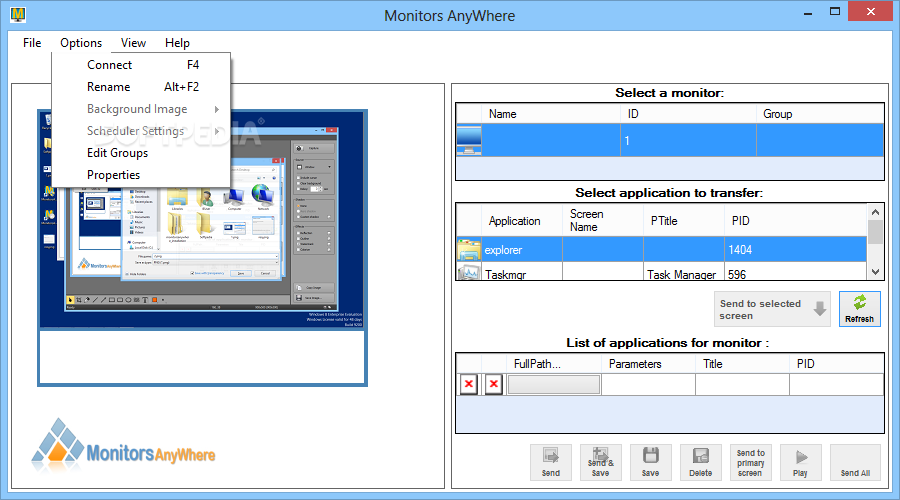Choose Rename from the Options menu
Image resolution: width=900 pixels, height=500 pixels.
[x=141, y=87]
